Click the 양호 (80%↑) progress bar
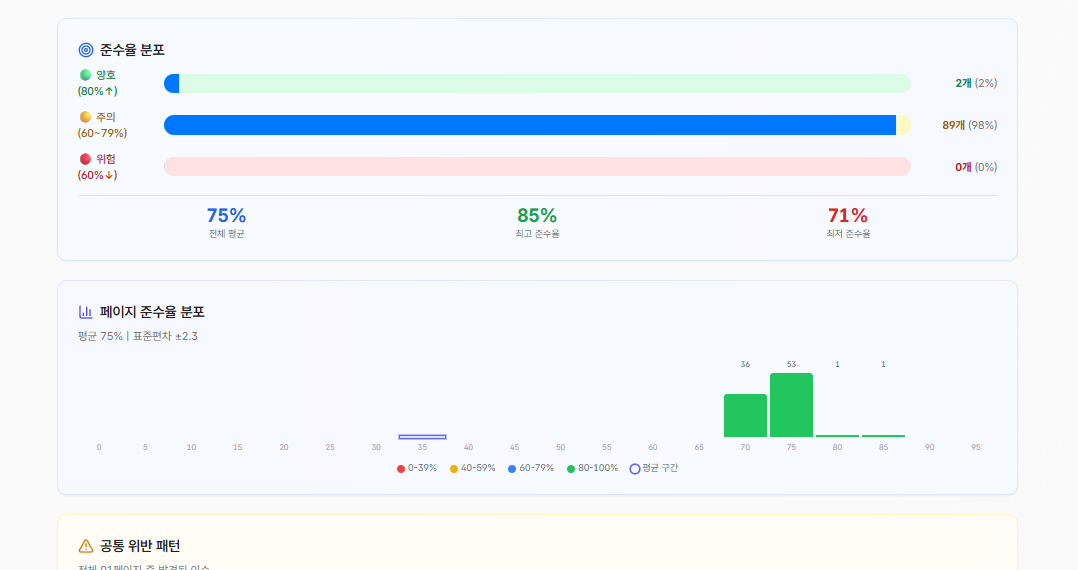1078x570 pixels. (x=537, y=83)
